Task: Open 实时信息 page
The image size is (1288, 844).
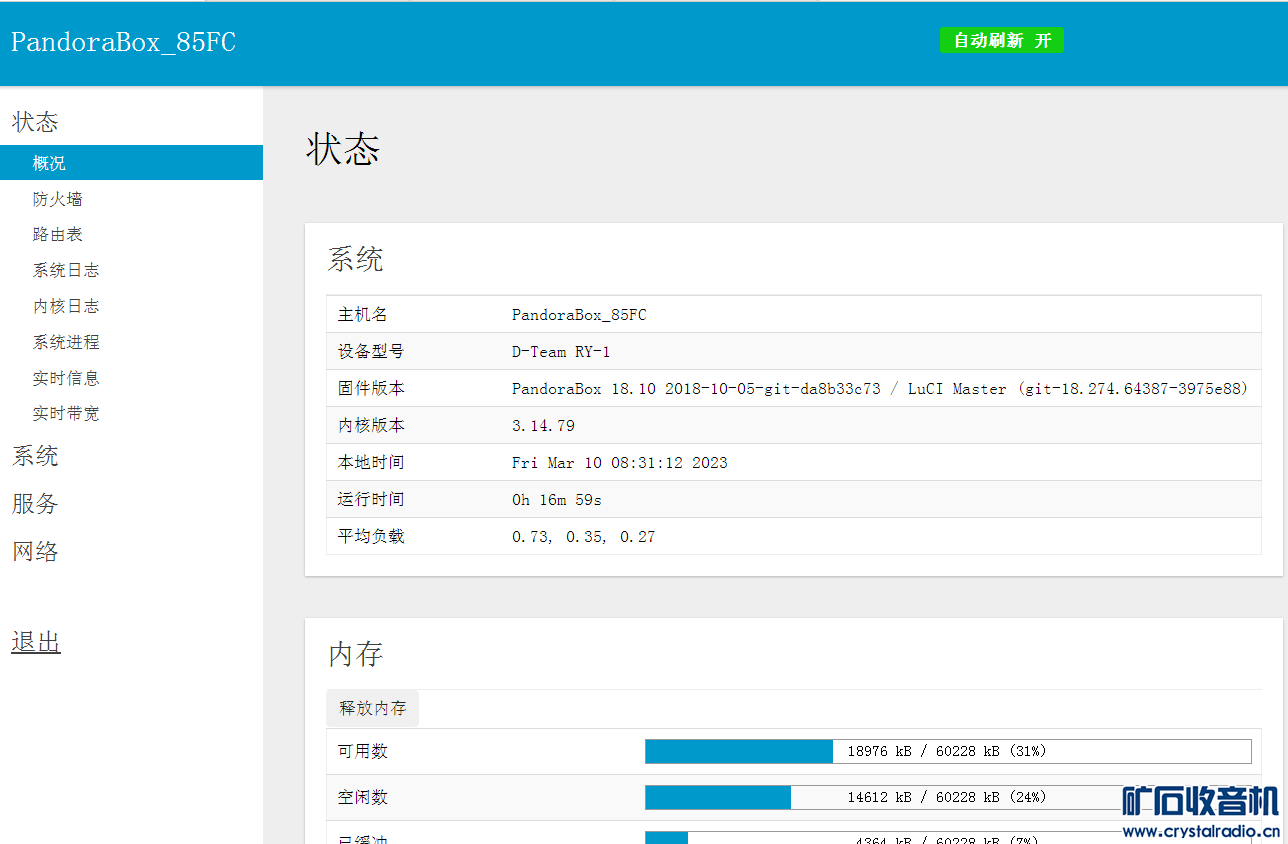Action: 65,379
